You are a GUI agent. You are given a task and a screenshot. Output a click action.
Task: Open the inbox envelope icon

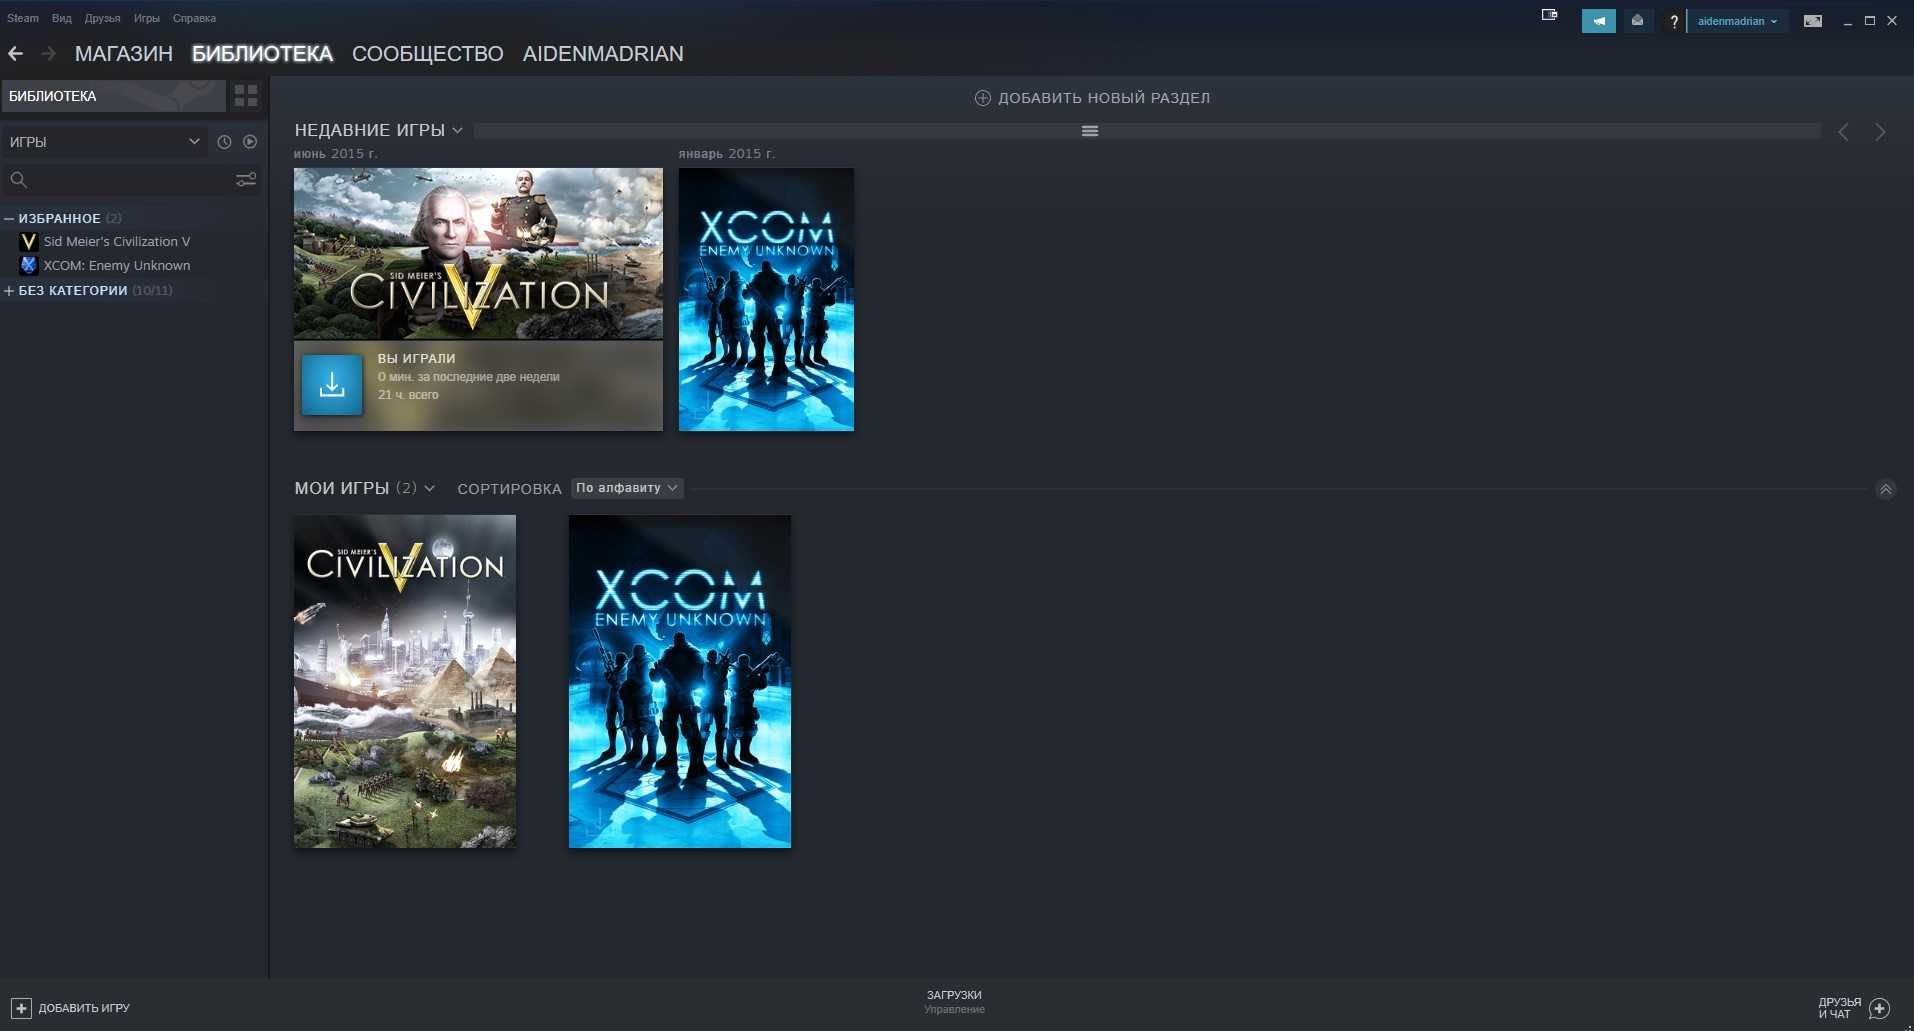point(1637,21)
